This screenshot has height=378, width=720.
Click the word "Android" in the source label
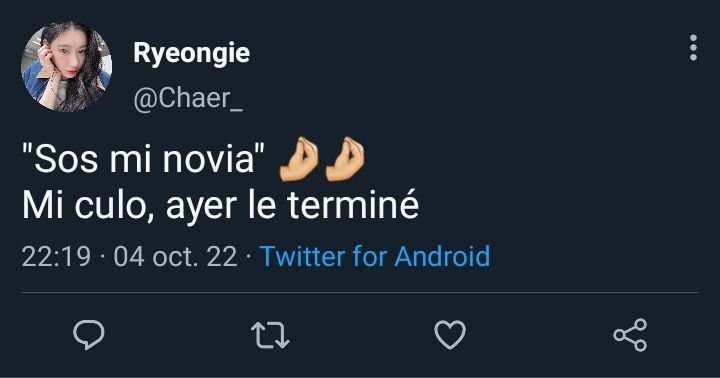(x=442, y=256)
